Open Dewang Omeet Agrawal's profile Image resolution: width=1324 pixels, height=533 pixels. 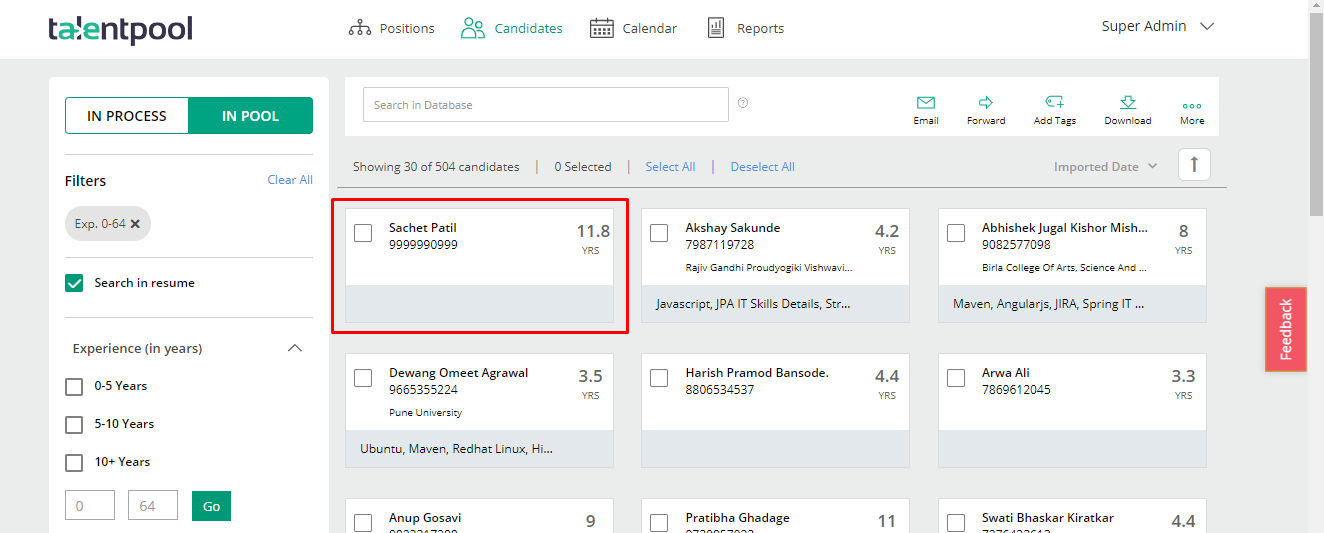(x=459, y=373)
